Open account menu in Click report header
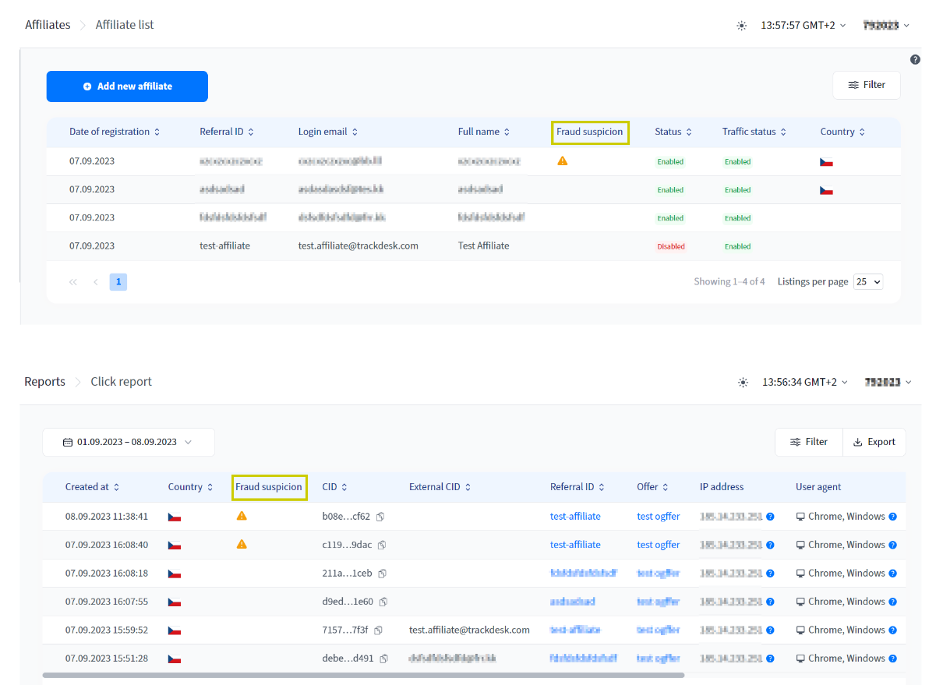Screen dimensions: 936x686 [888, 382]
